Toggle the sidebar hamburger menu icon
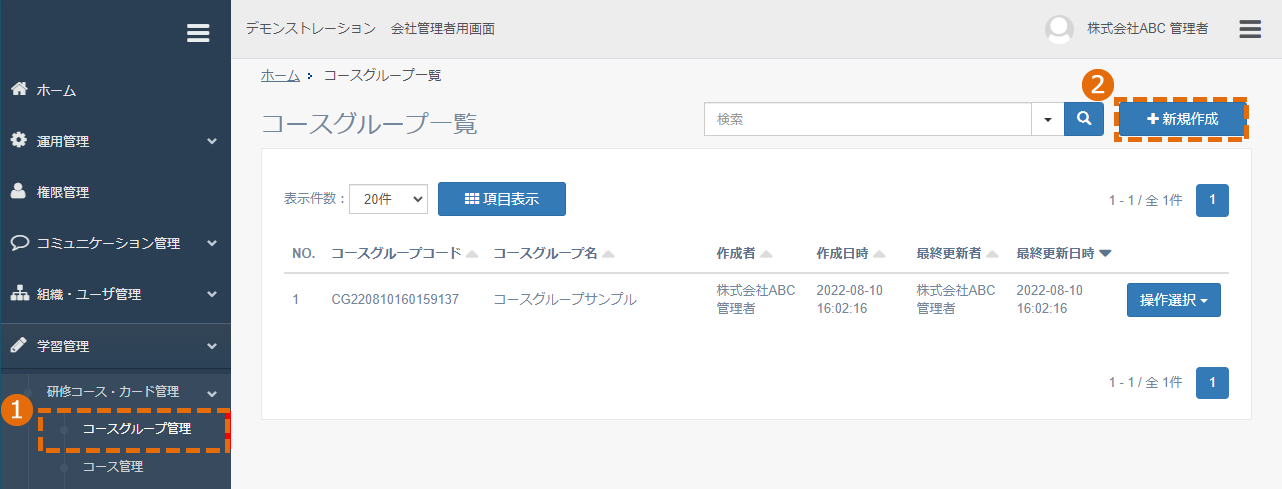The height and width of the screenshot is (489, 1282). pyautogui.click(x=198, y=33)
